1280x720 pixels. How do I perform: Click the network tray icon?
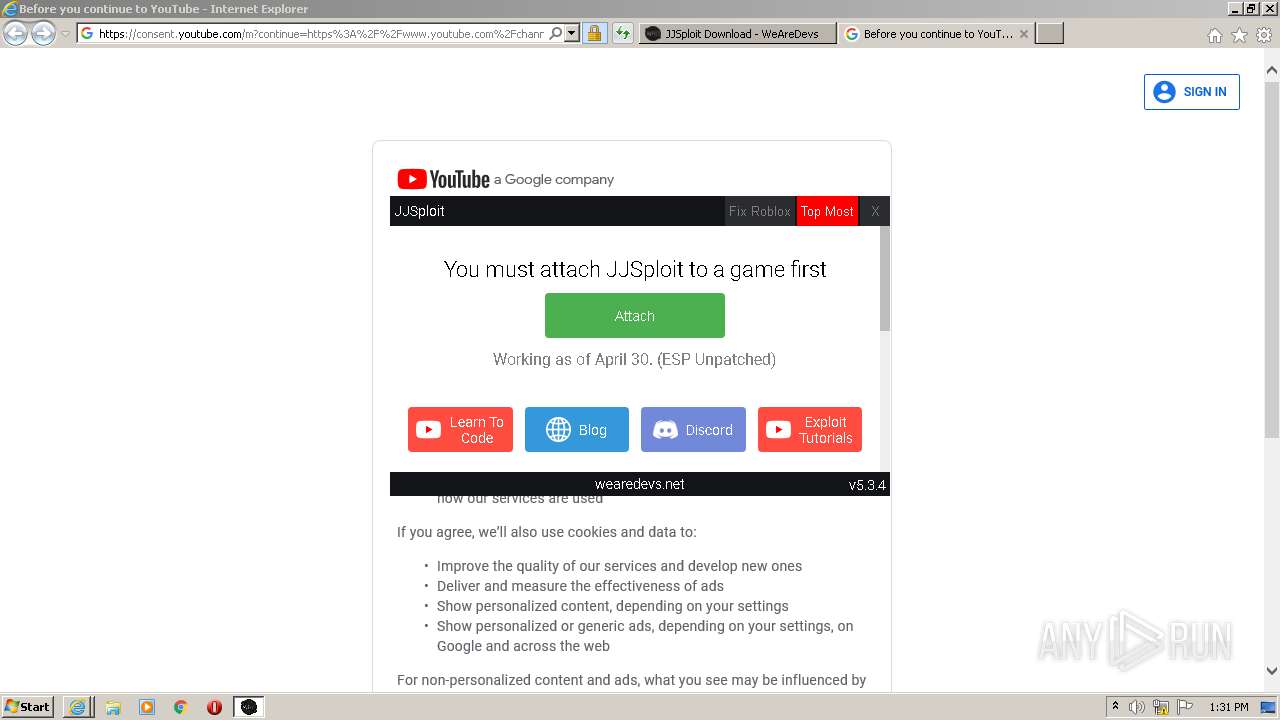pyautogui.click(x=1161, y=707)
